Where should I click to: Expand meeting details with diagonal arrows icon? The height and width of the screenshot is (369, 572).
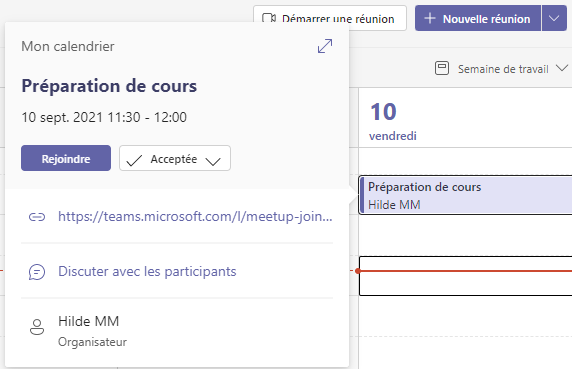tap(325, 46)
